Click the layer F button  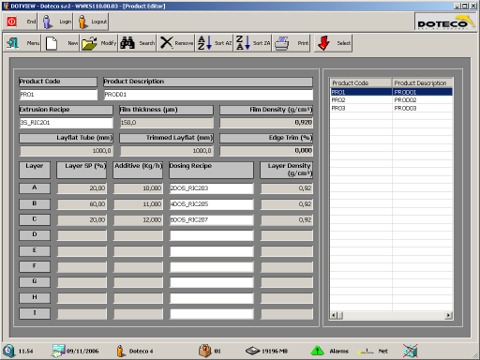(x=35, y=266)
